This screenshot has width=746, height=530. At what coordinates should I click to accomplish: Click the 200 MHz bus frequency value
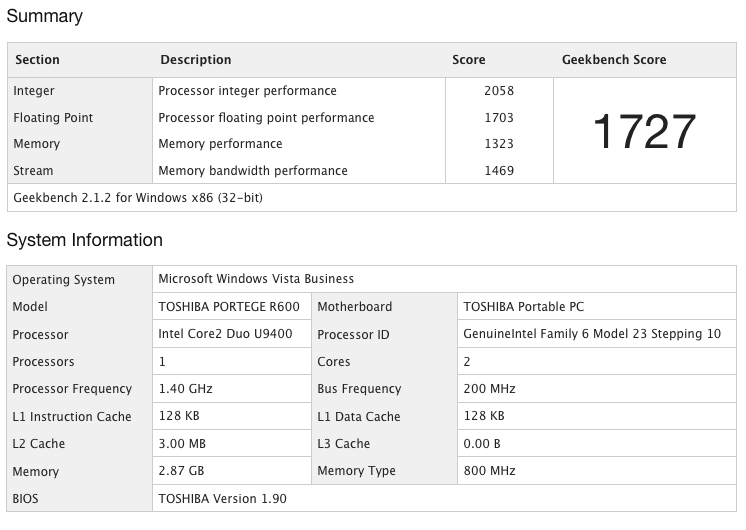pyautogui.click(x=489, y=389)
